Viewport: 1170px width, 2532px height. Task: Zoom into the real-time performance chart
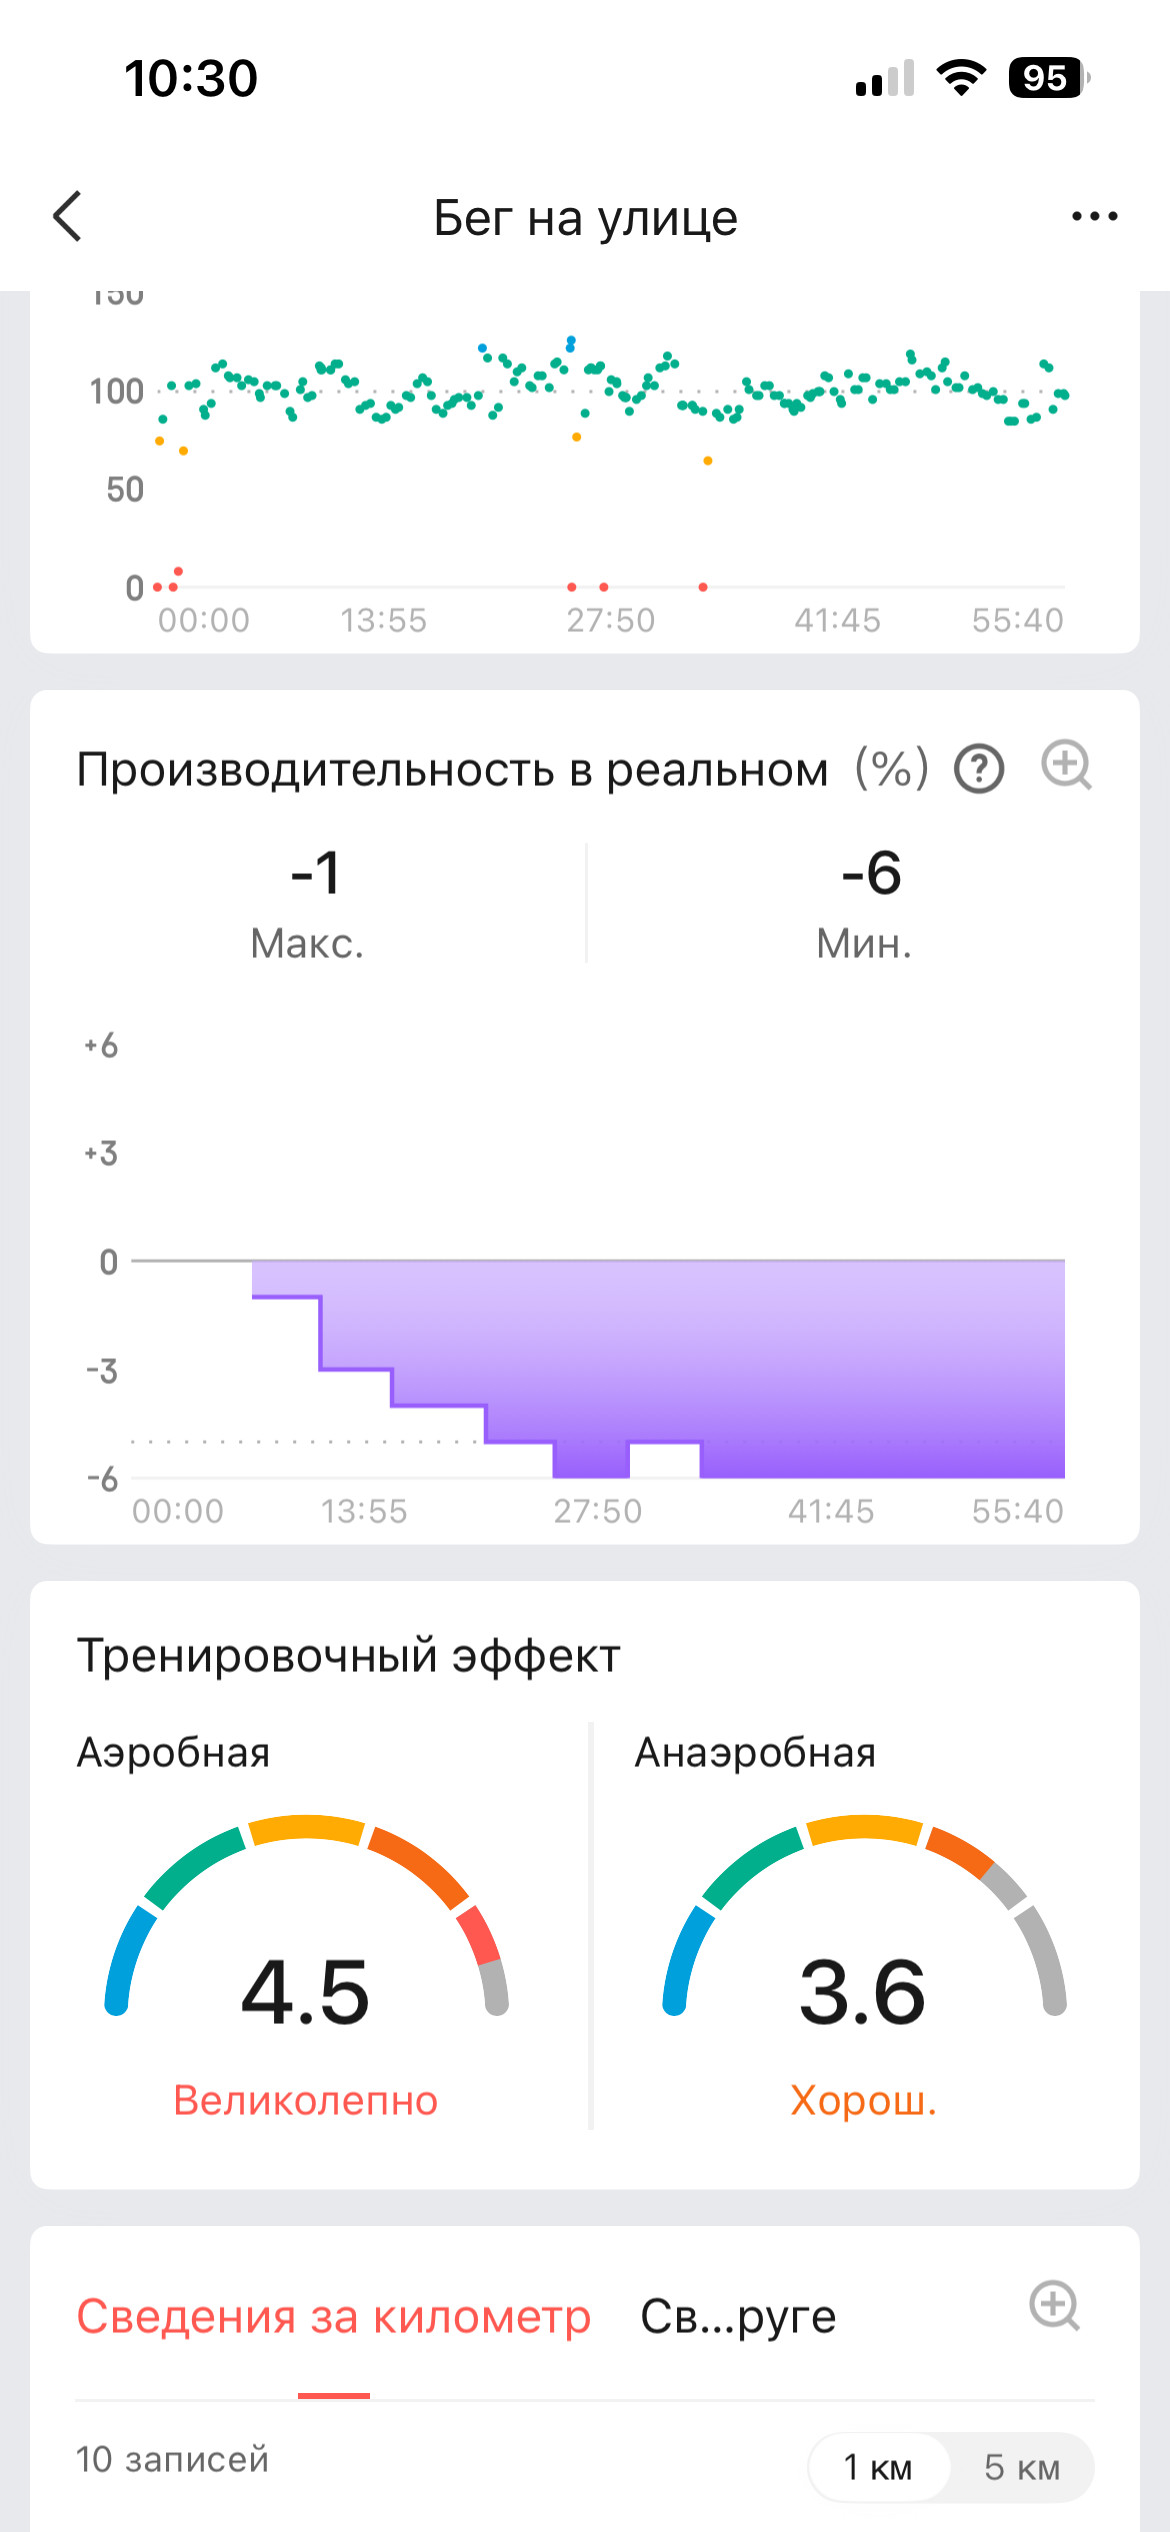(1067, 766)
